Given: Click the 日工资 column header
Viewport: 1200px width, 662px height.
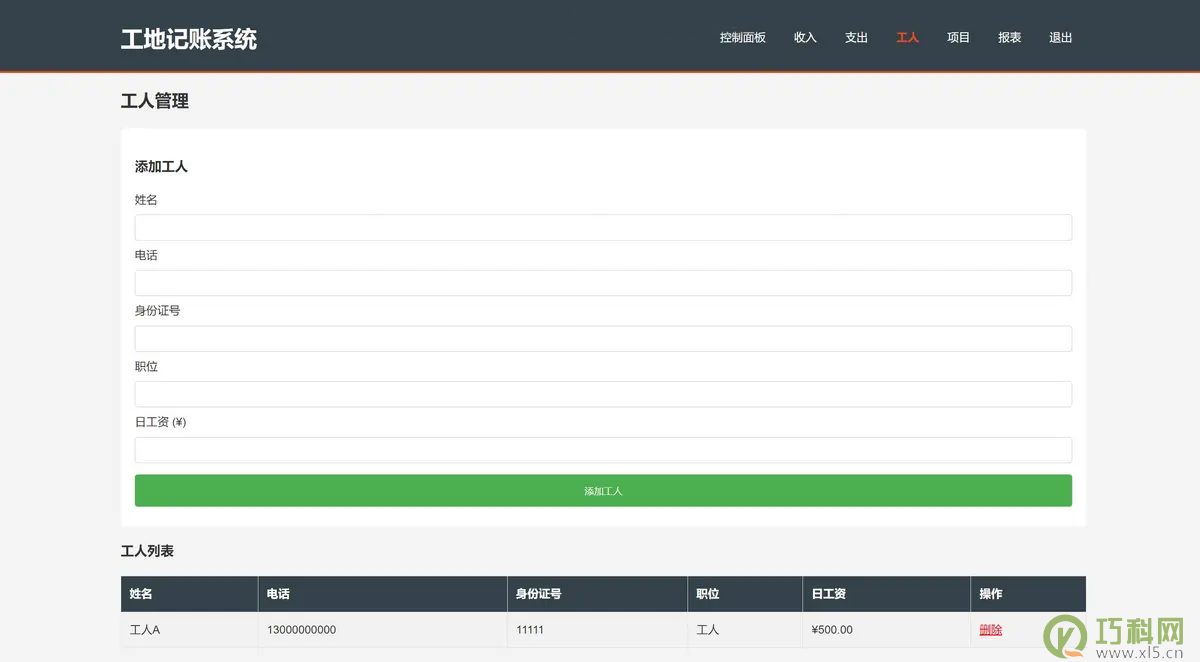Looking at the screenshot, I should [886, 594].
